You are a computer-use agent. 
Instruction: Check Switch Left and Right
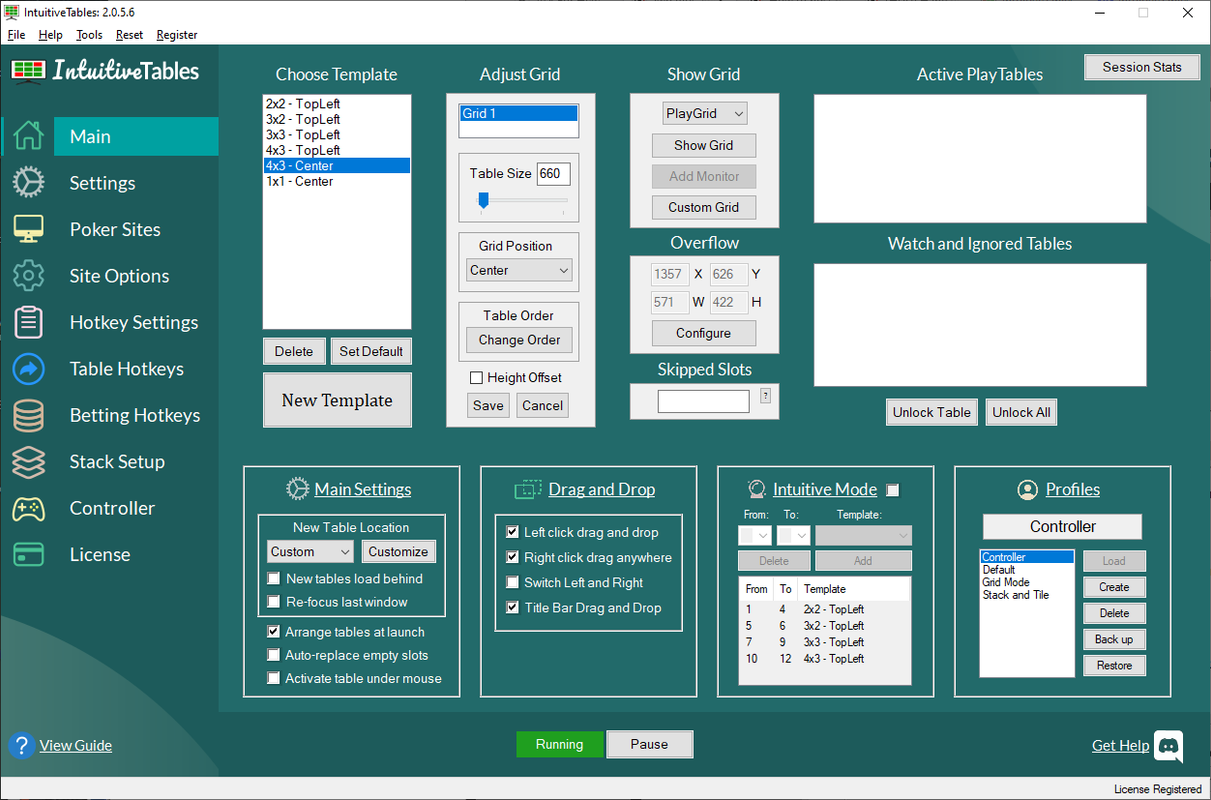[x=513, y=582]
